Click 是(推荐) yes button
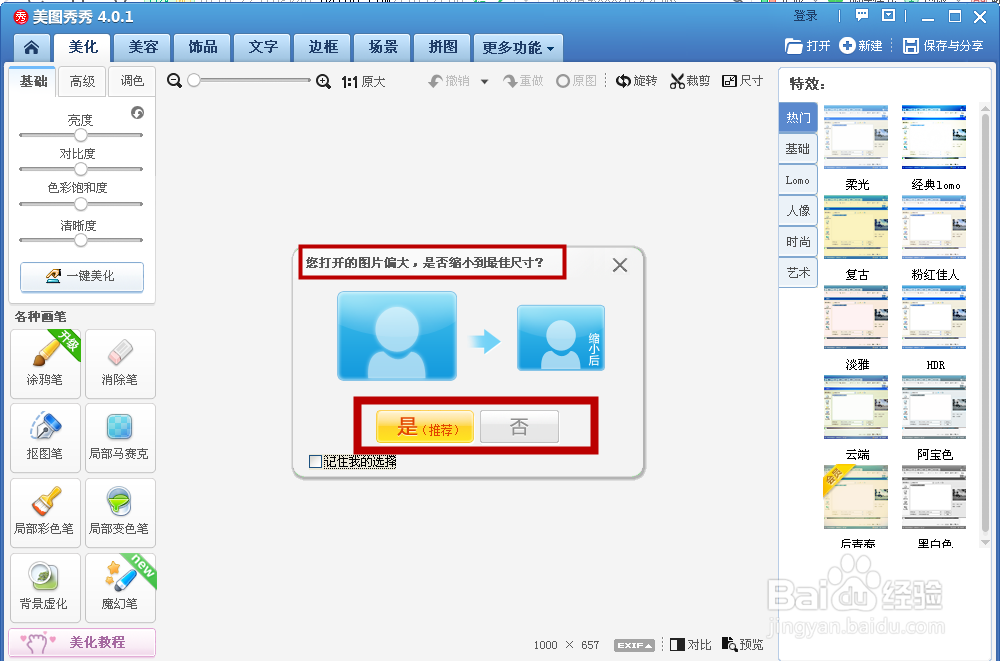This screenshot has width=1000, height=661. pyautogui.click(x=425, y=426)
